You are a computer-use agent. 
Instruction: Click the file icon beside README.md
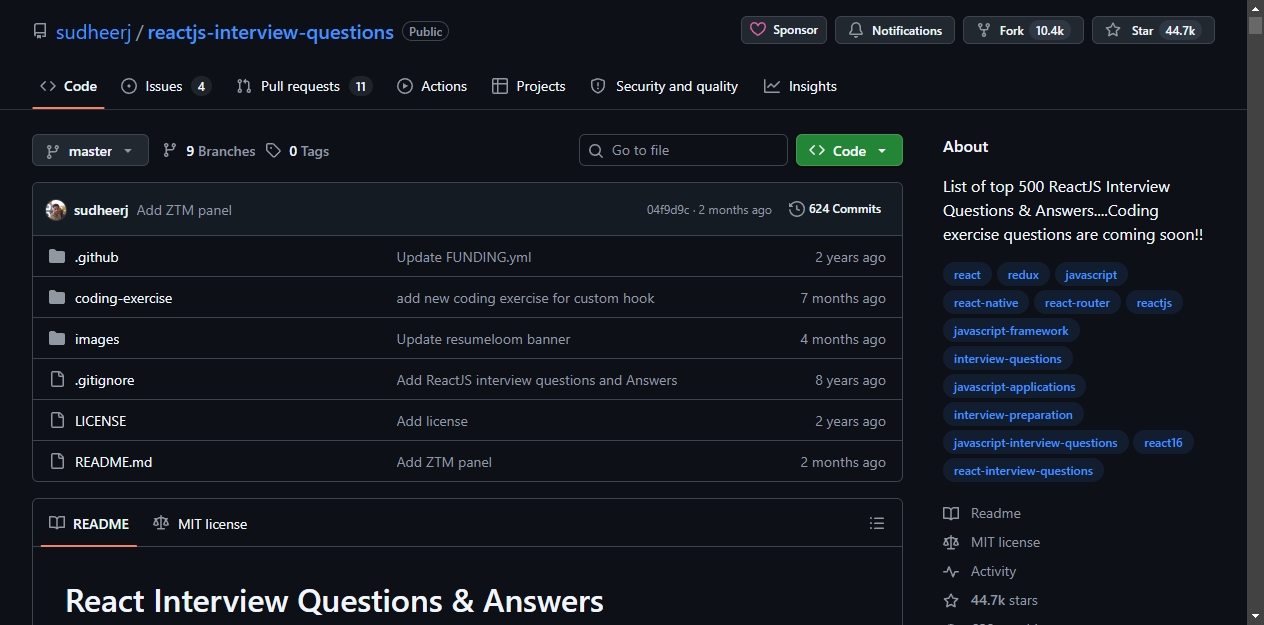click(x=57, y=462)
